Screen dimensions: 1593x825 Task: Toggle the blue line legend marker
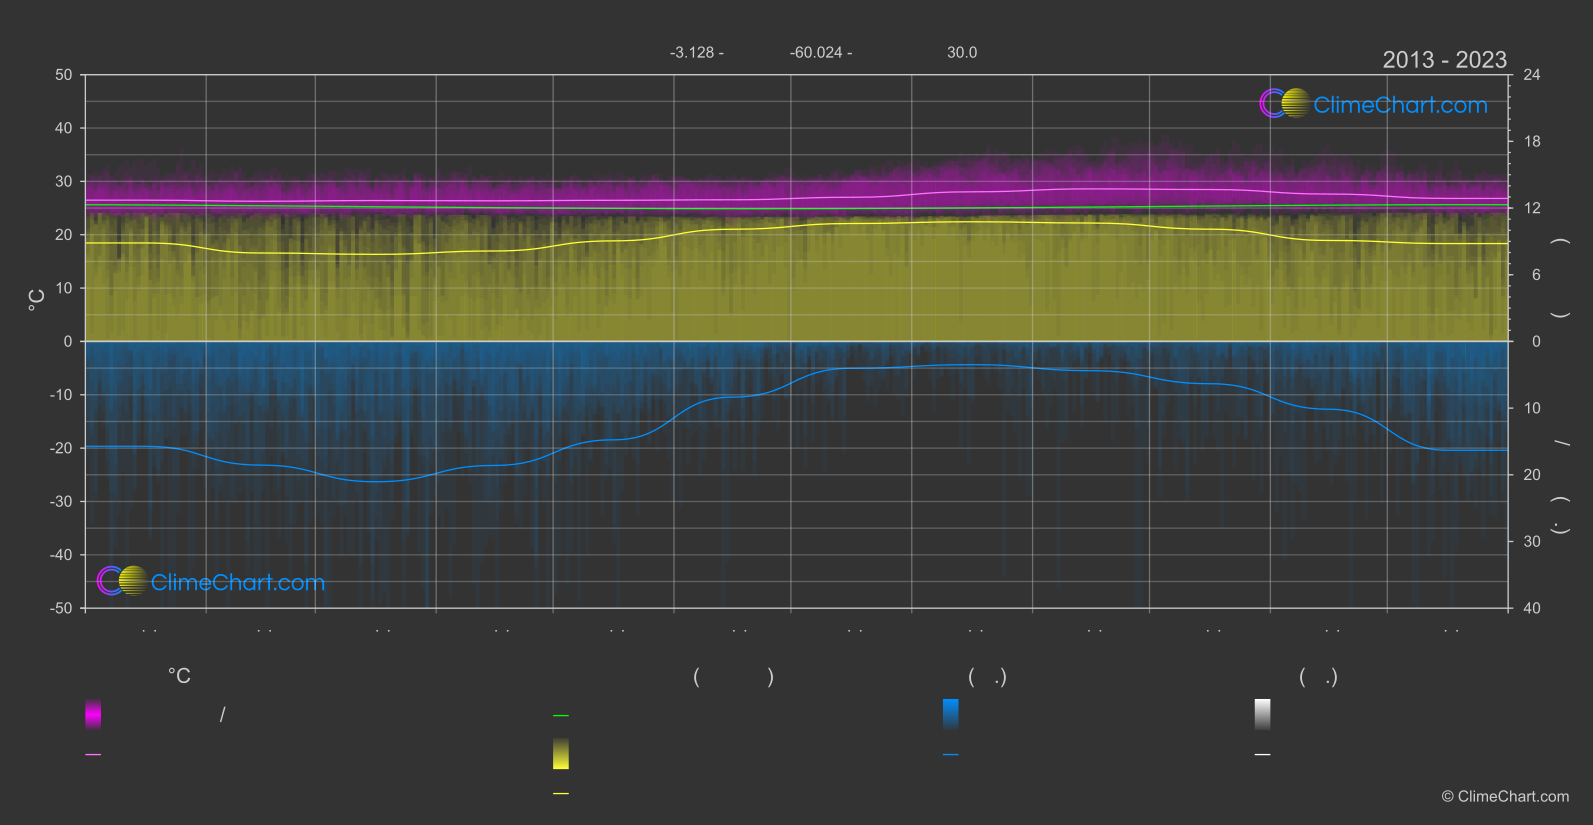click(951, 755)
